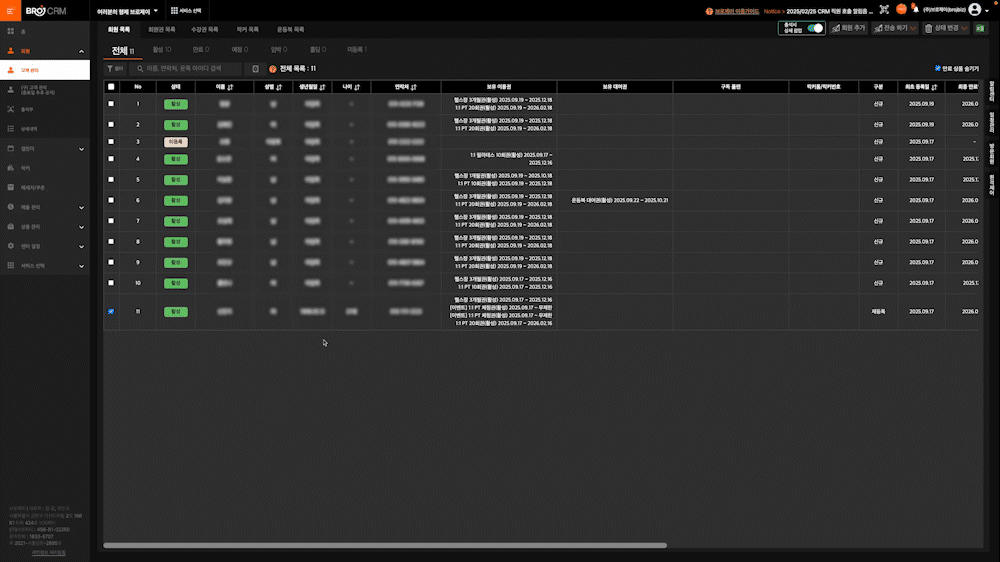Sort by the 최초 등록일 column header
This screenshot has width=1000, height=562.
[921, 87]
